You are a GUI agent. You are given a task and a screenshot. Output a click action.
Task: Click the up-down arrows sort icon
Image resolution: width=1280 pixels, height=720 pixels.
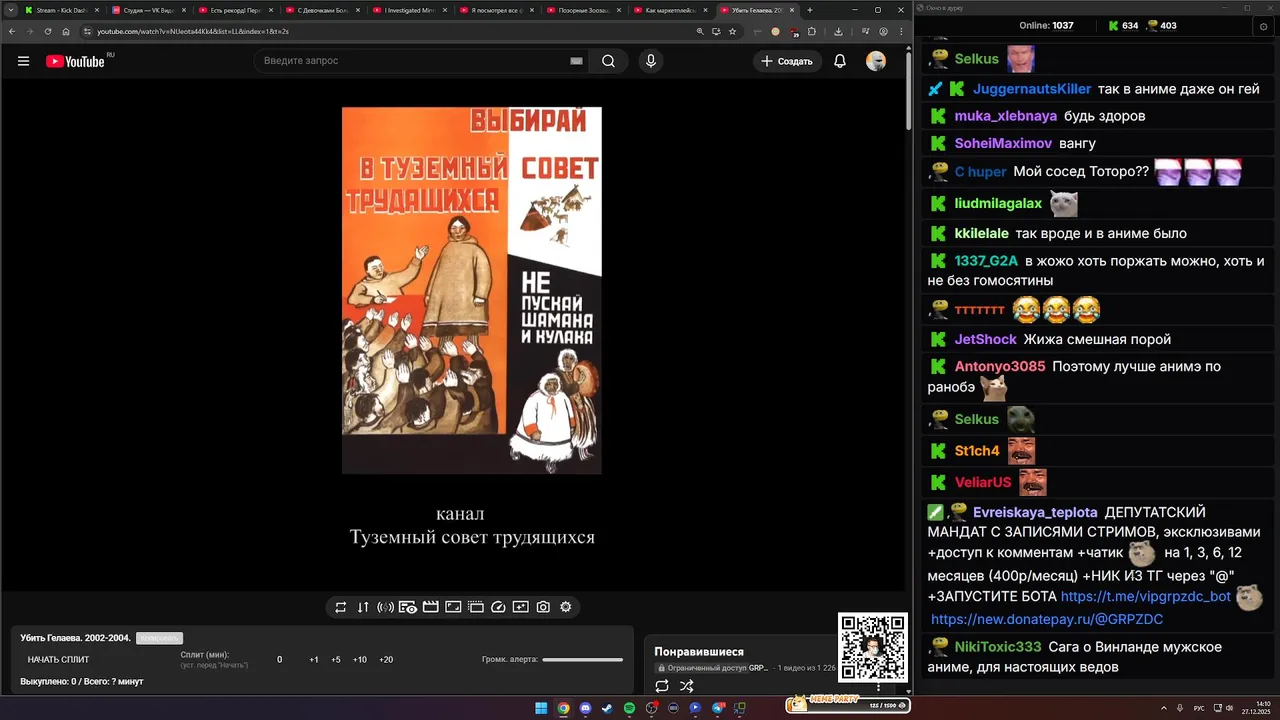[363, 607]
